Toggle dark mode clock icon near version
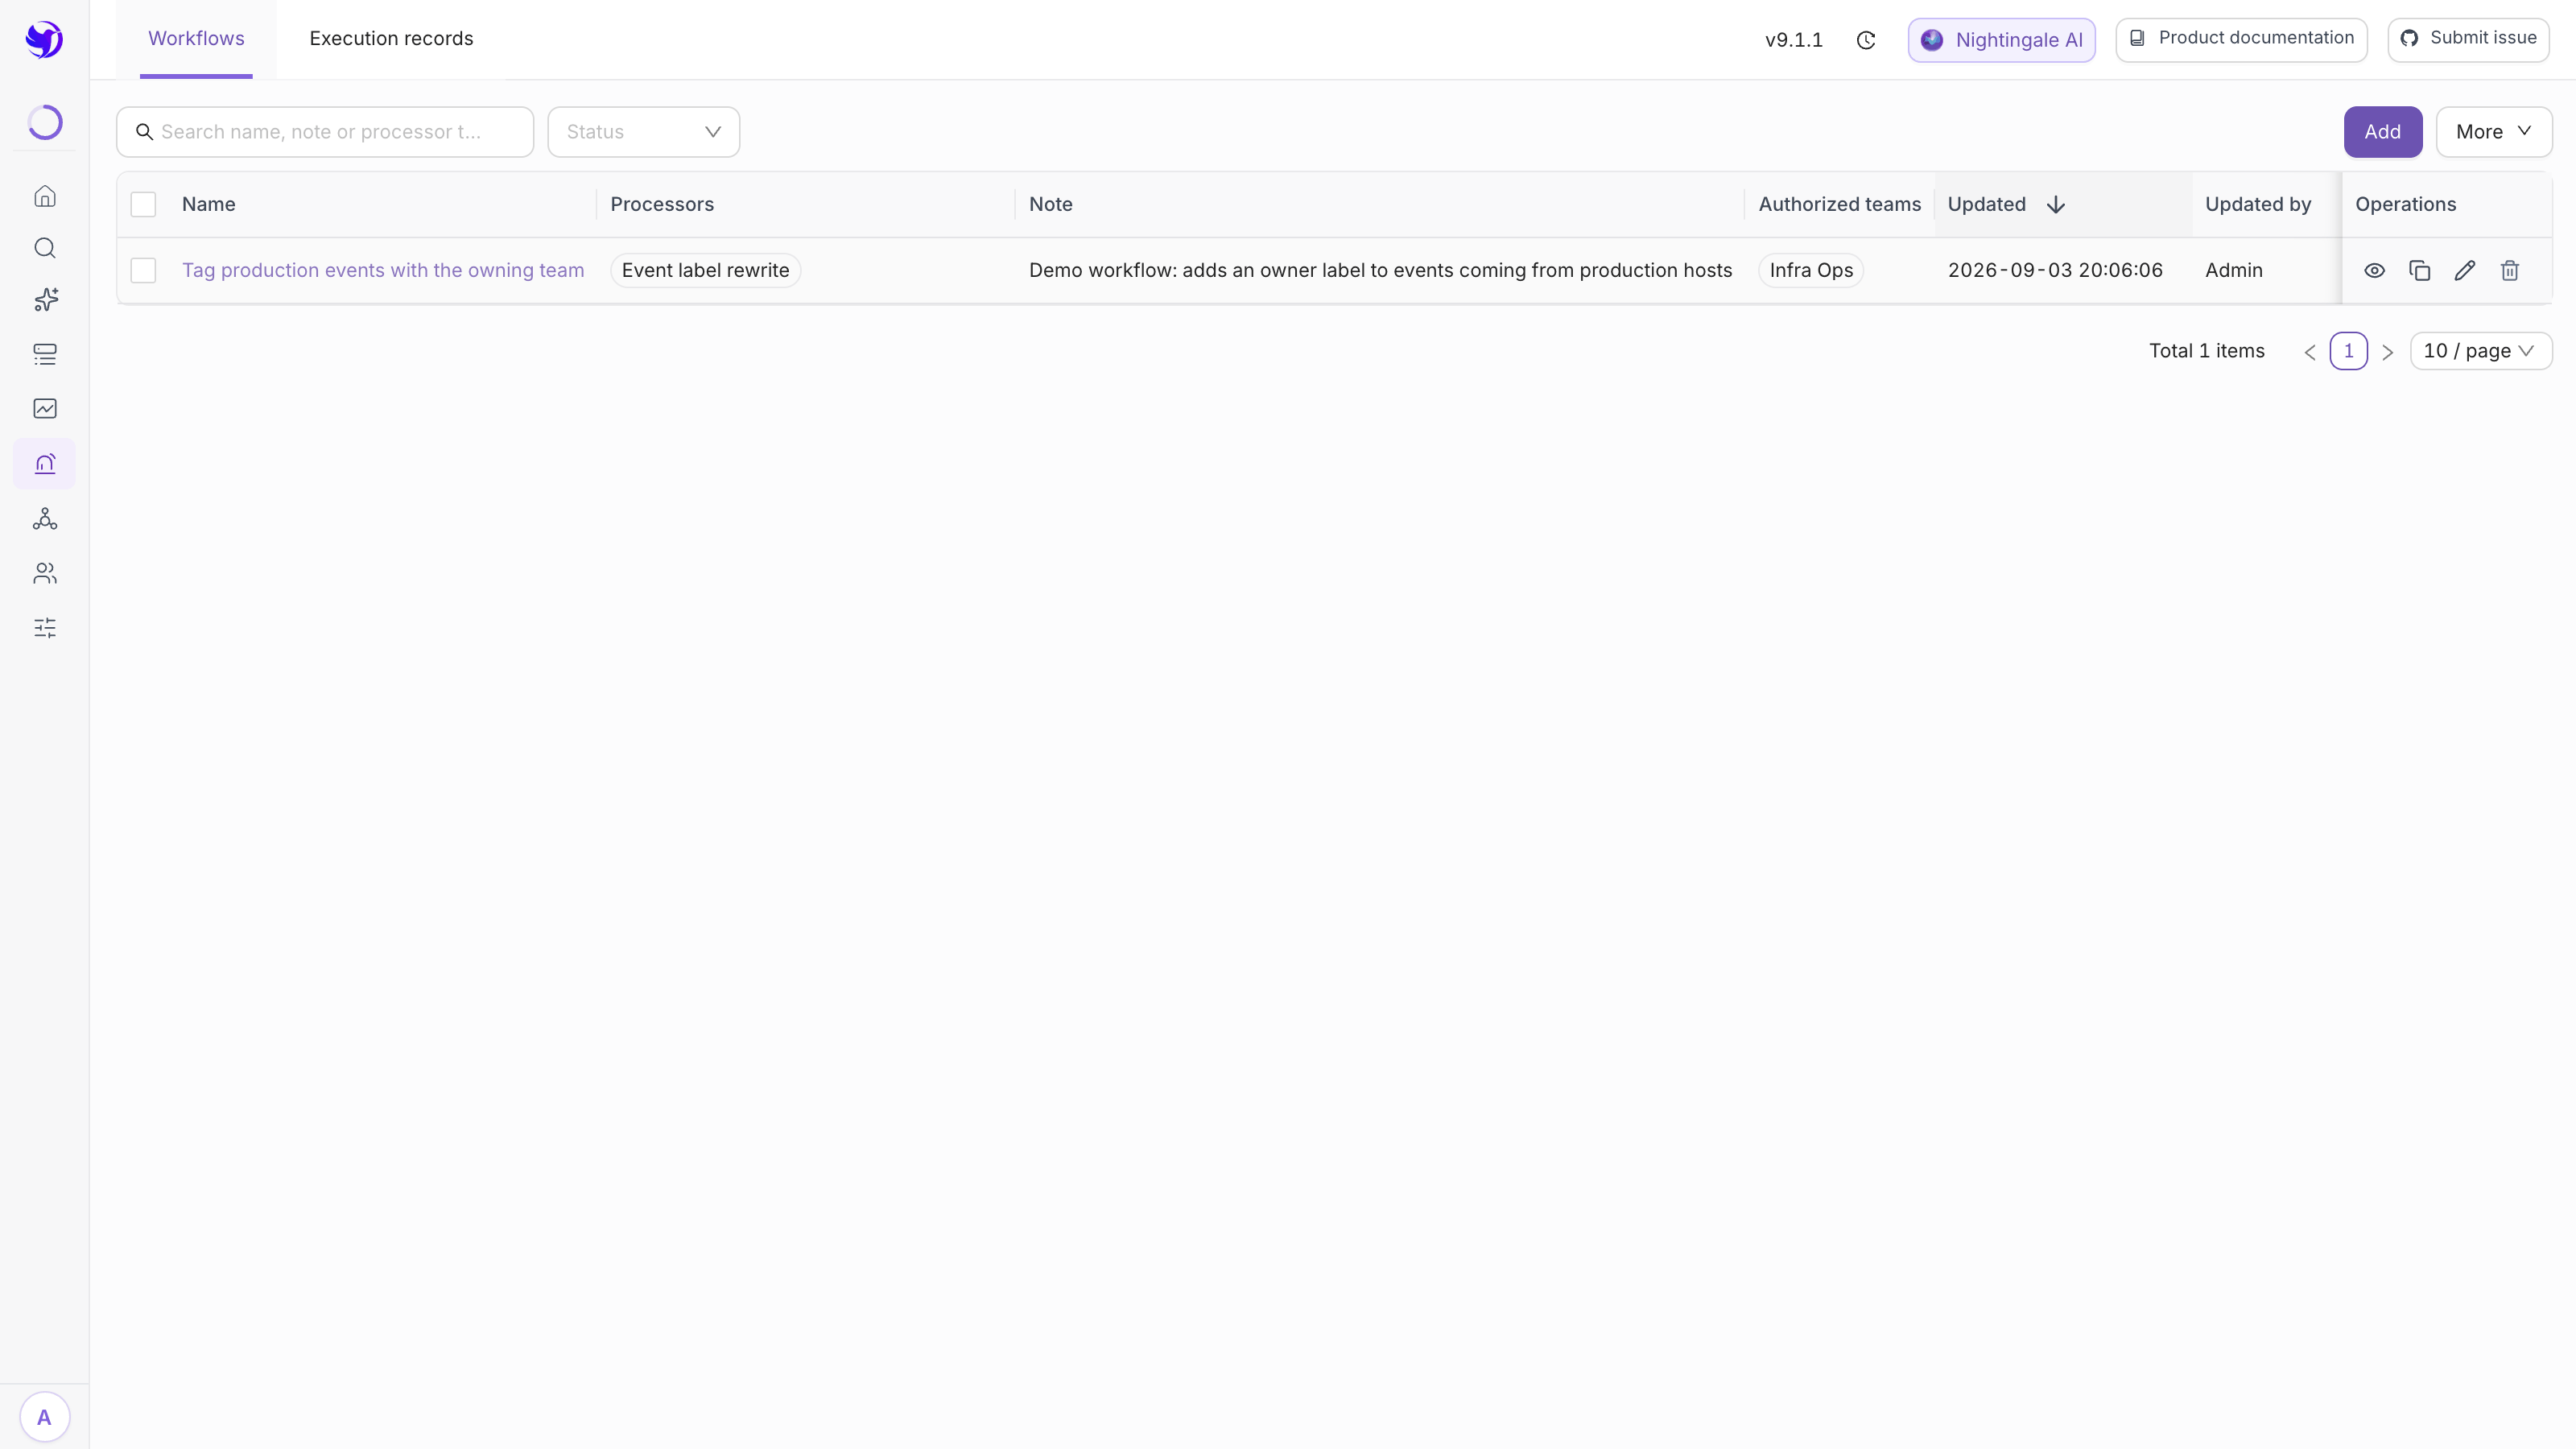This screenshot has width=2576, height=1449. click(1866, 40)
